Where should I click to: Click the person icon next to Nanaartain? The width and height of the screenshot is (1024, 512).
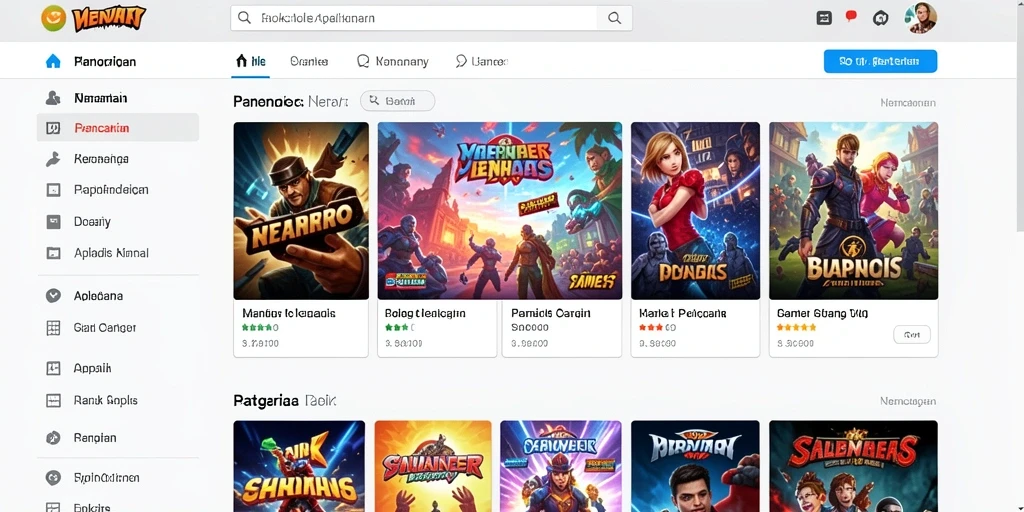53,99
